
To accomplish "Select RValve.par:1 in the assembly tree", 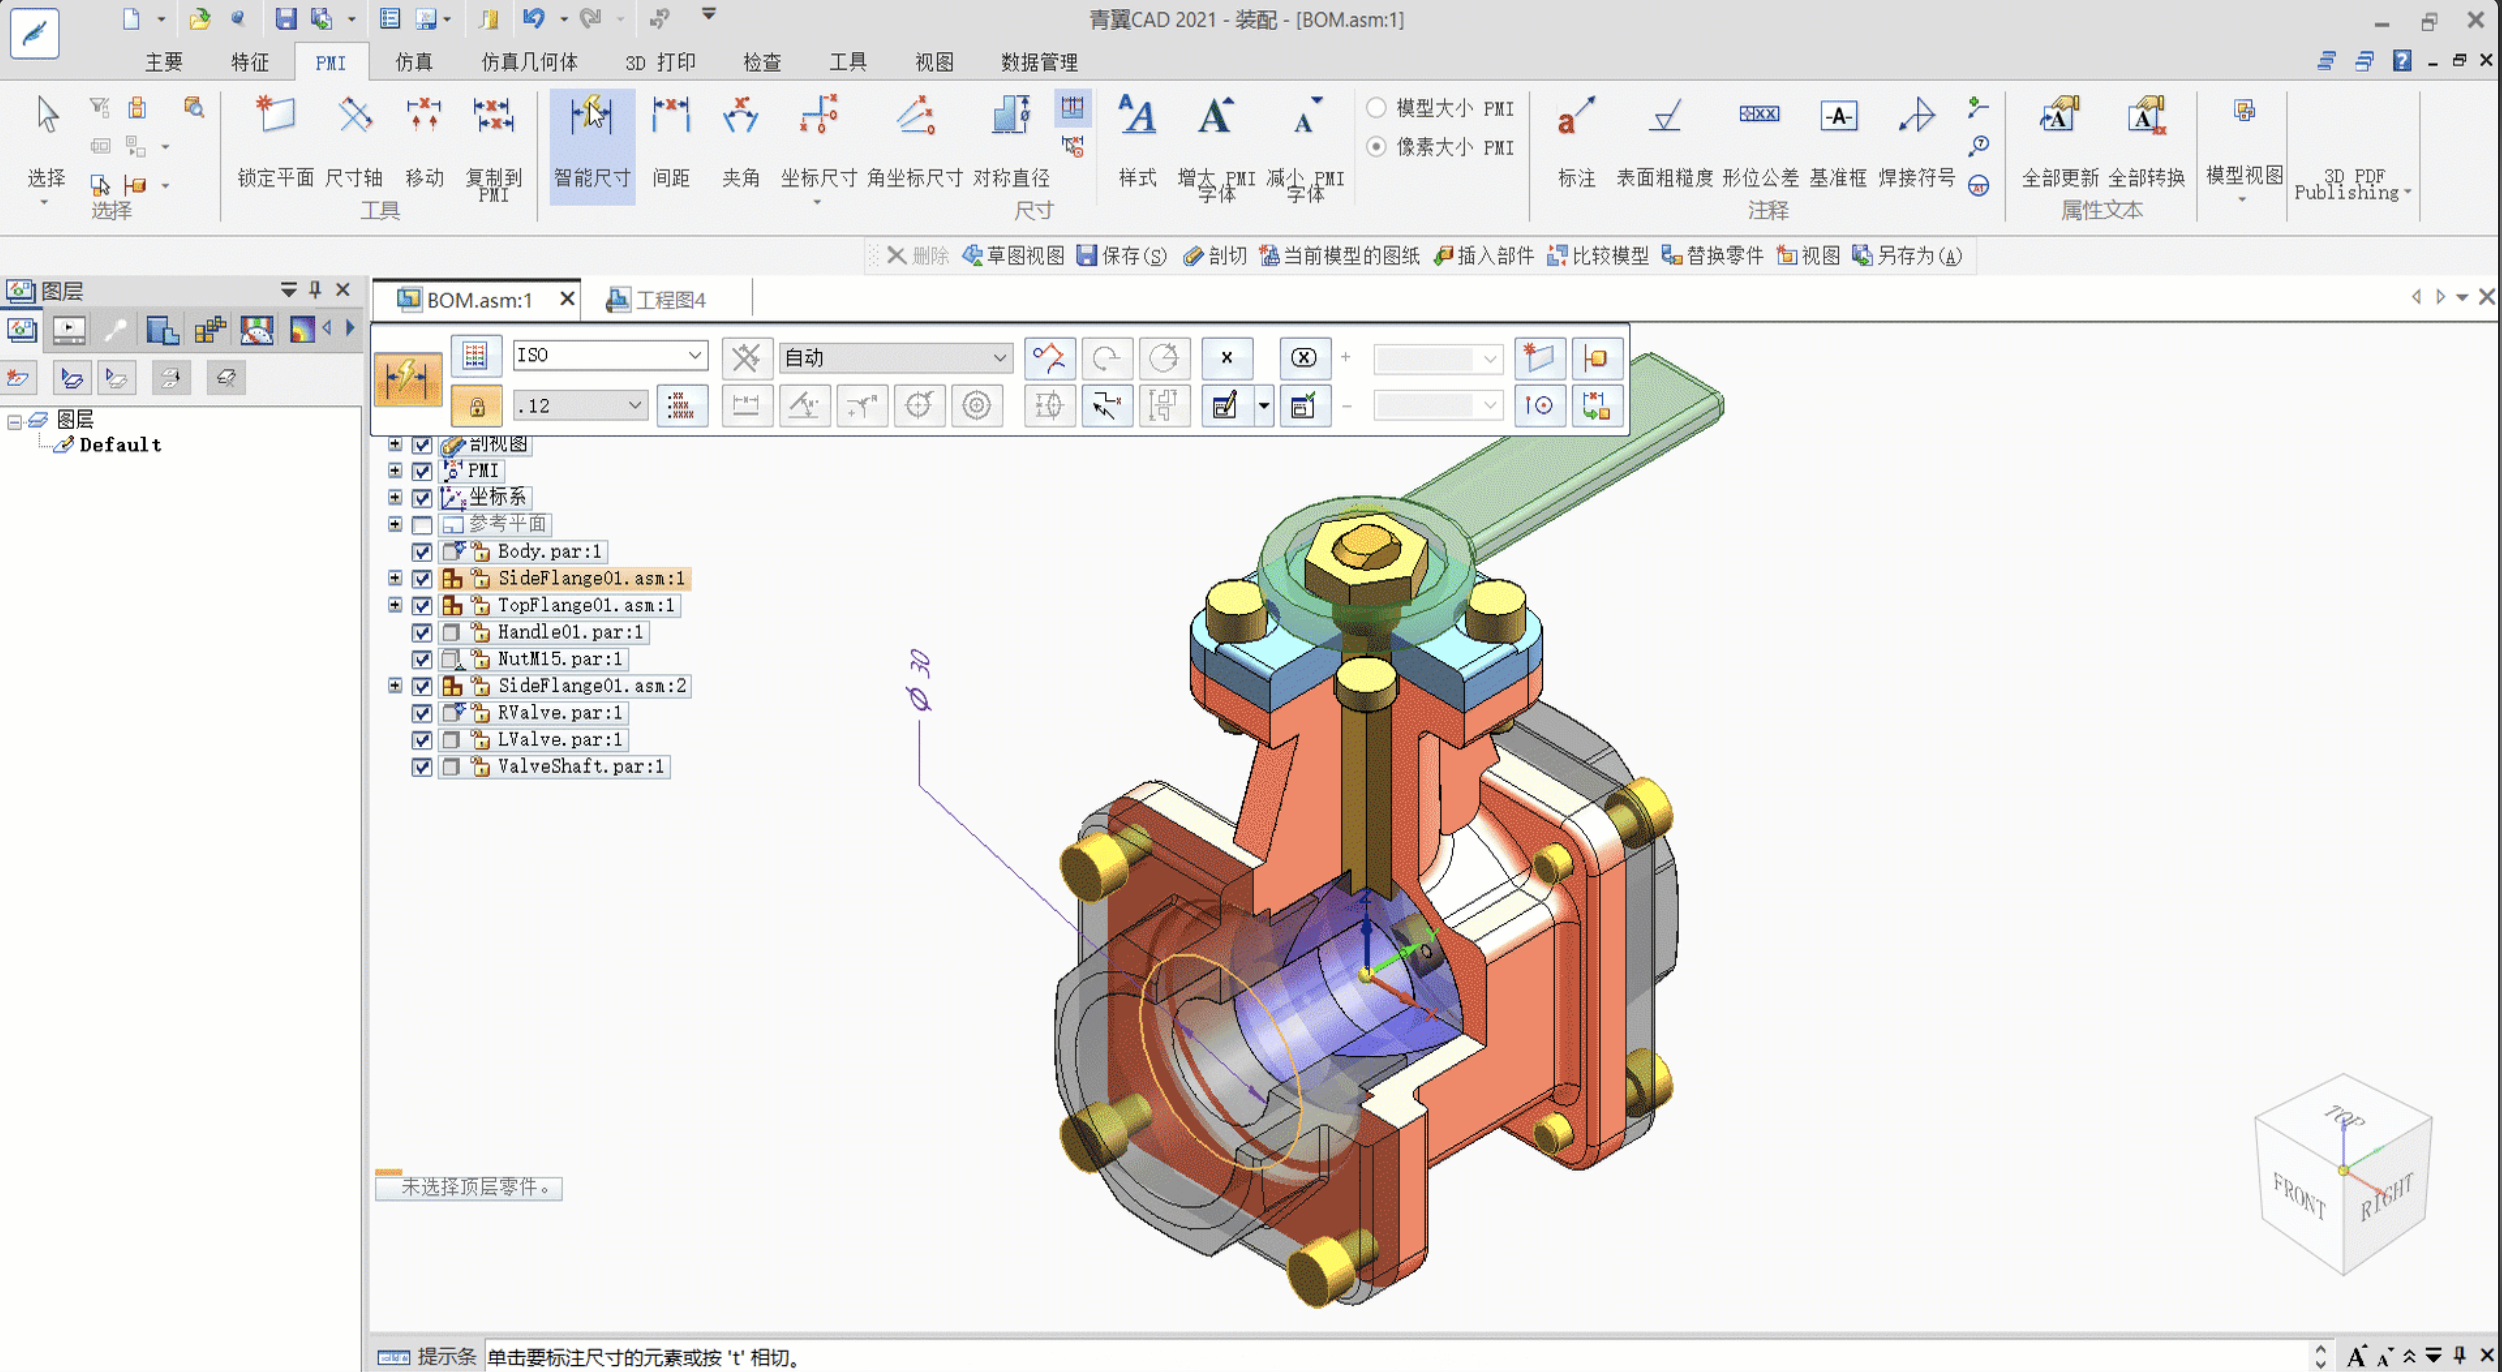I will 560,713.
